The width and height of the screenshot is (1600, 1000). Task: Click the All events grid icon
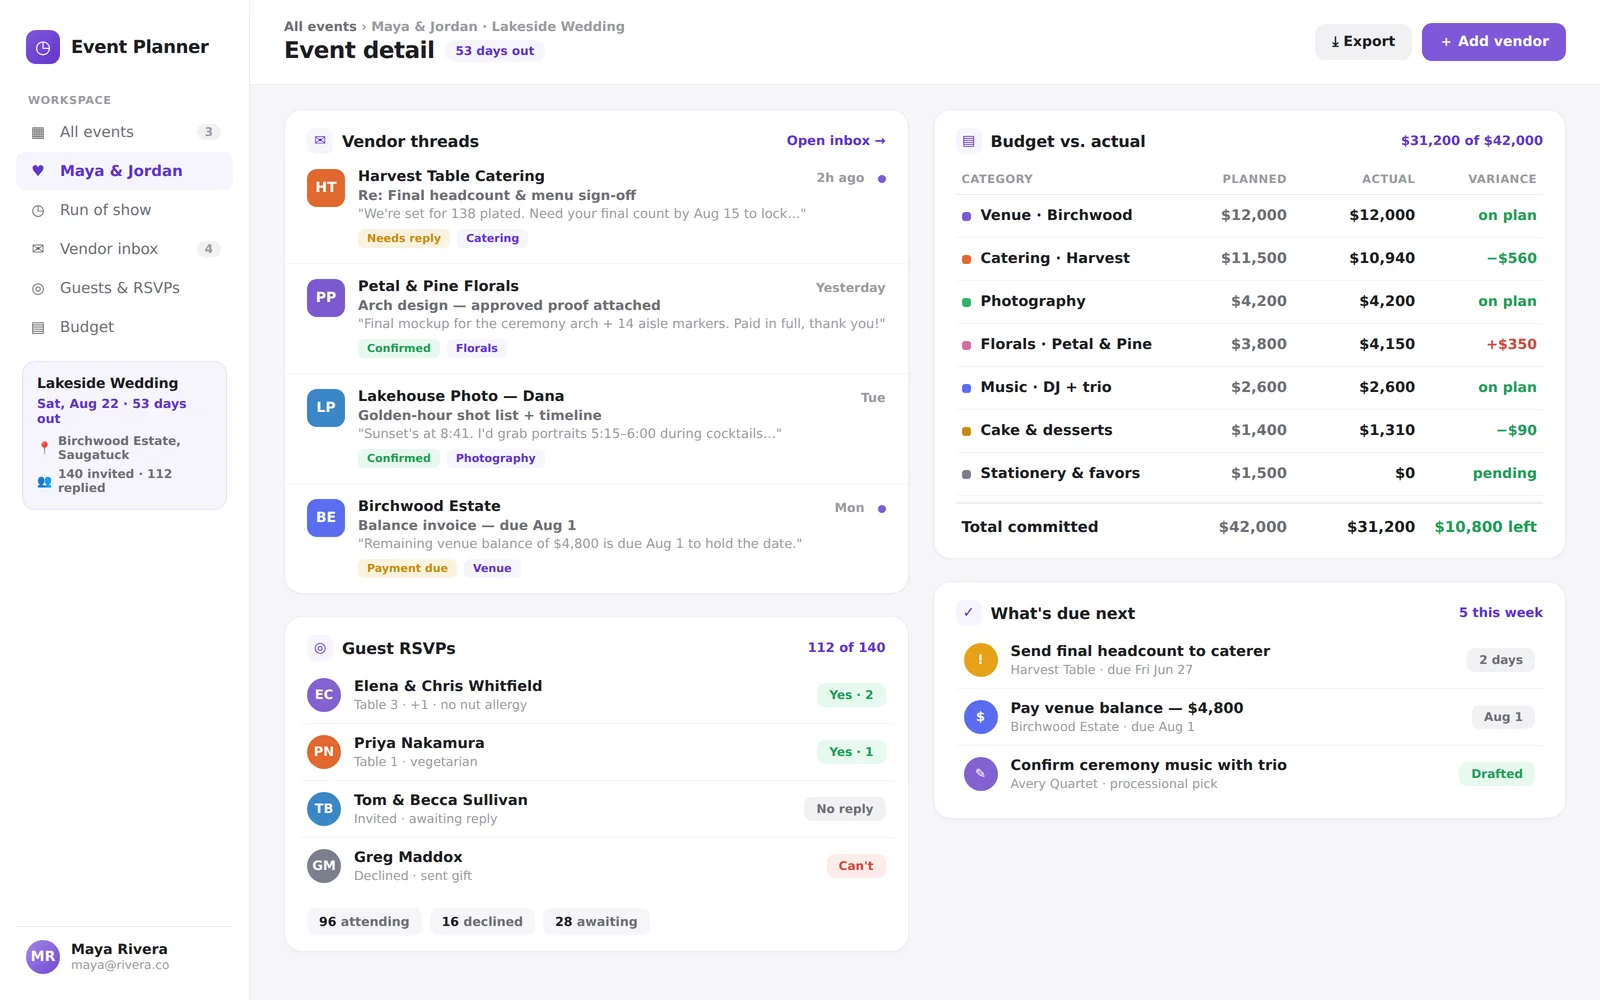(x=38, y=132)
